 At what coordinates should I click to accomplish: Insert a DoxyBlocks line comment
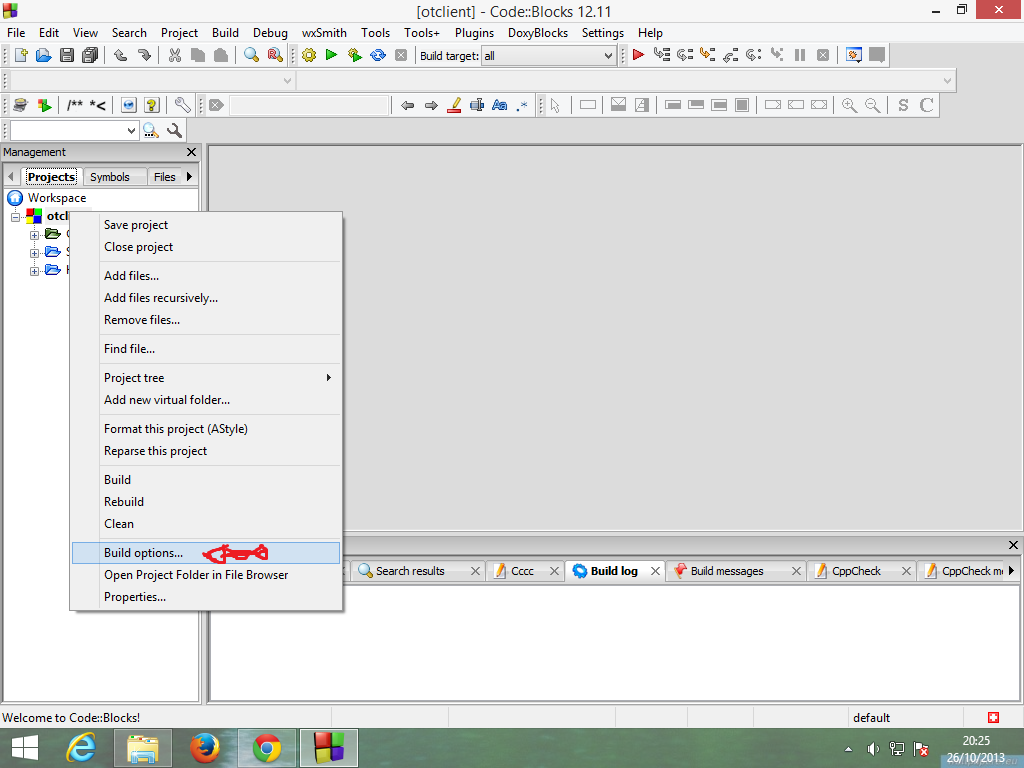(98, 105)
